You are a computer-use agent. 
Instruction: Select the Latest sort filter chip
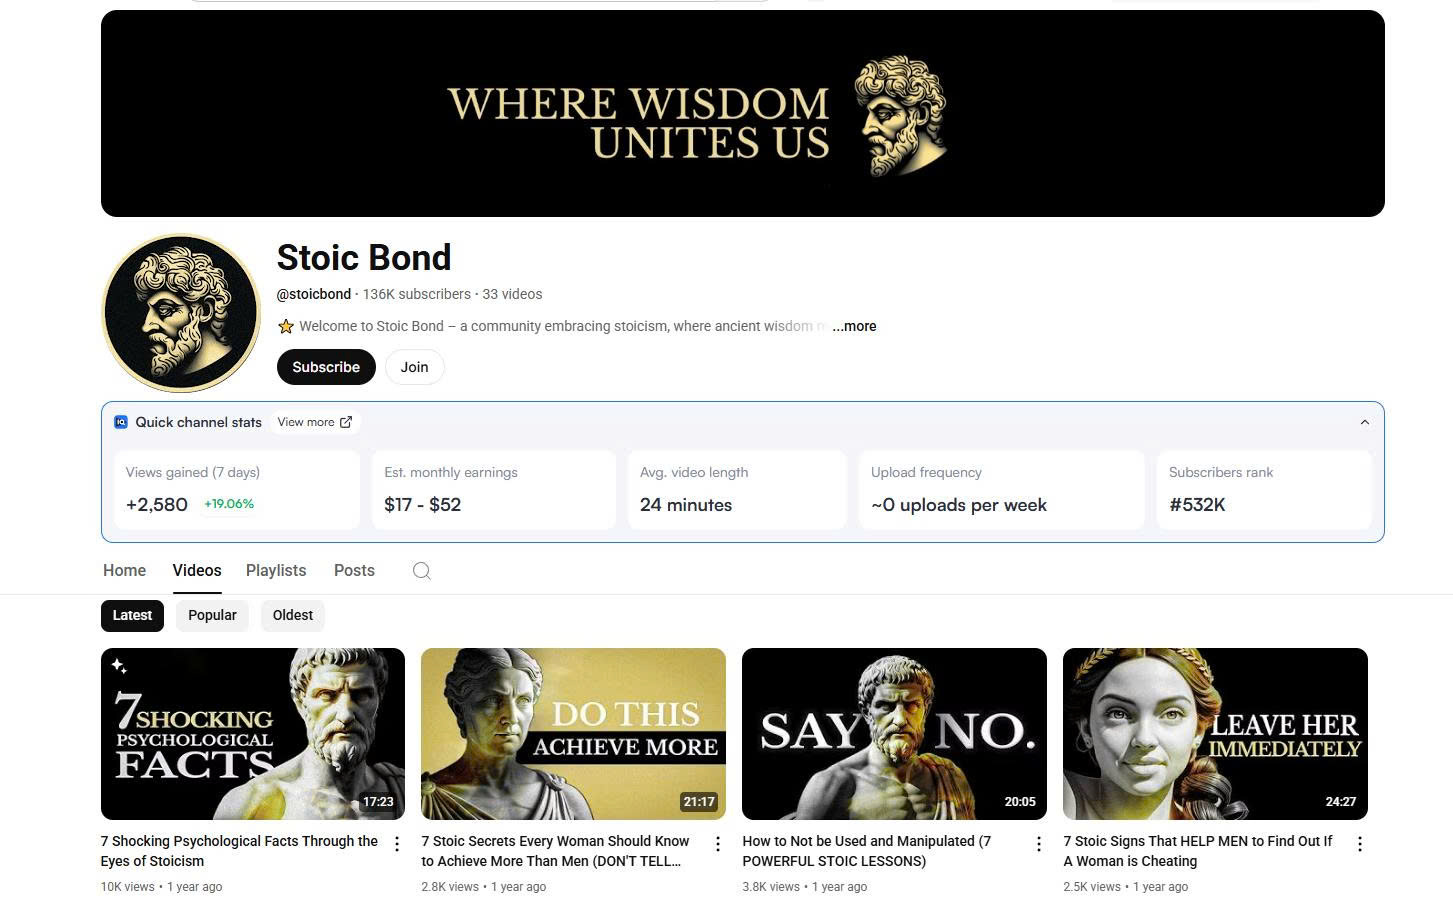[132, 615]
